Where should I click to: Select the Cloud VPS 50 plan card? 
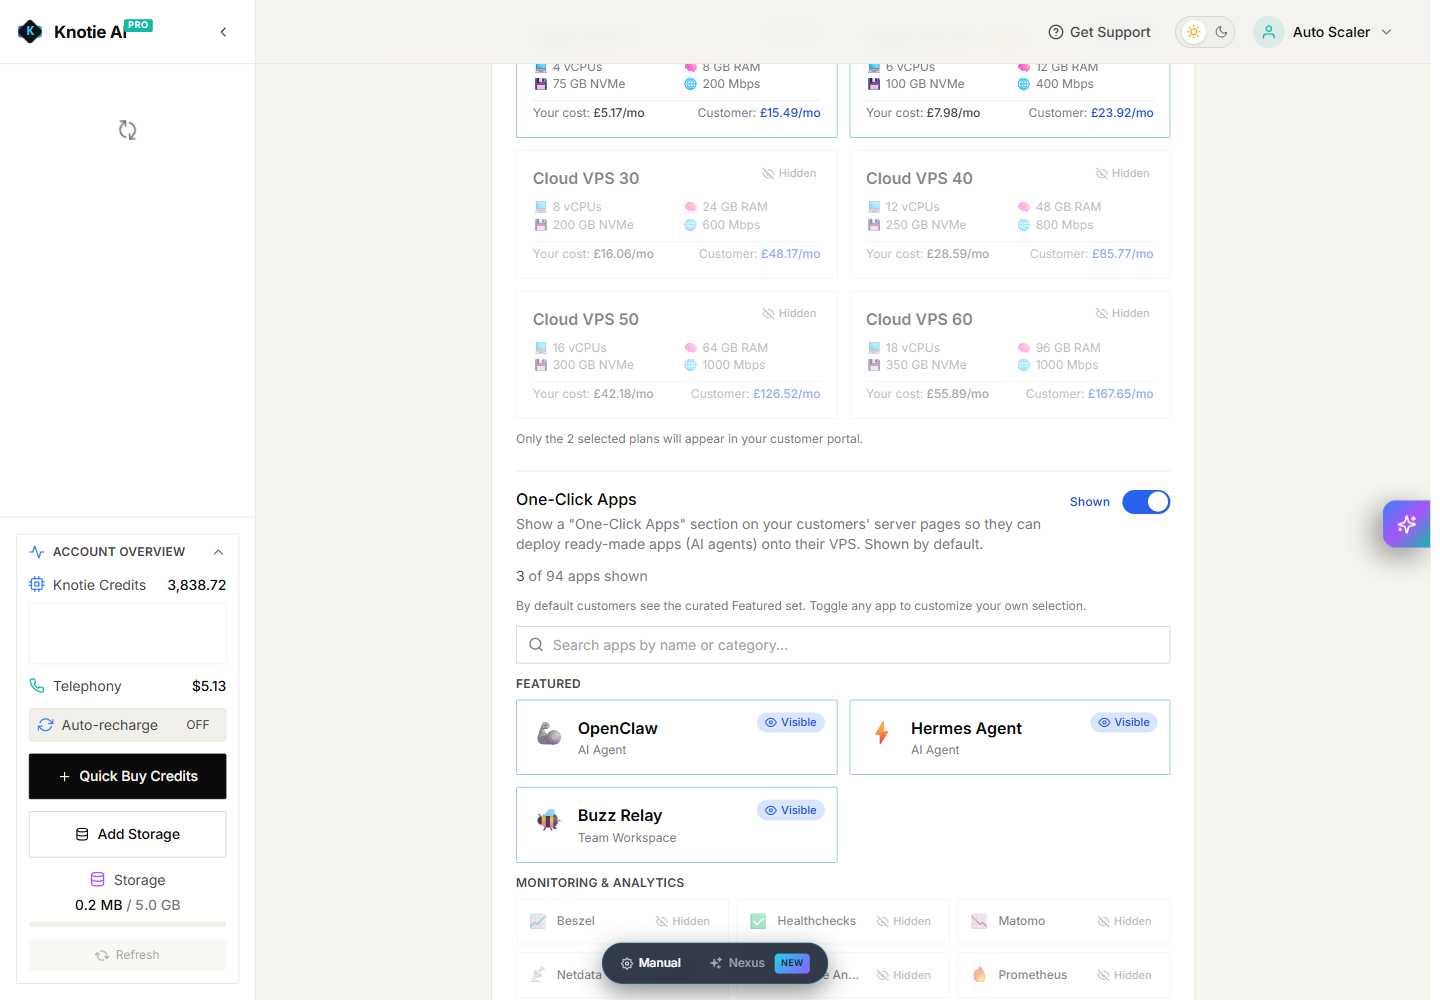(677, 355)
